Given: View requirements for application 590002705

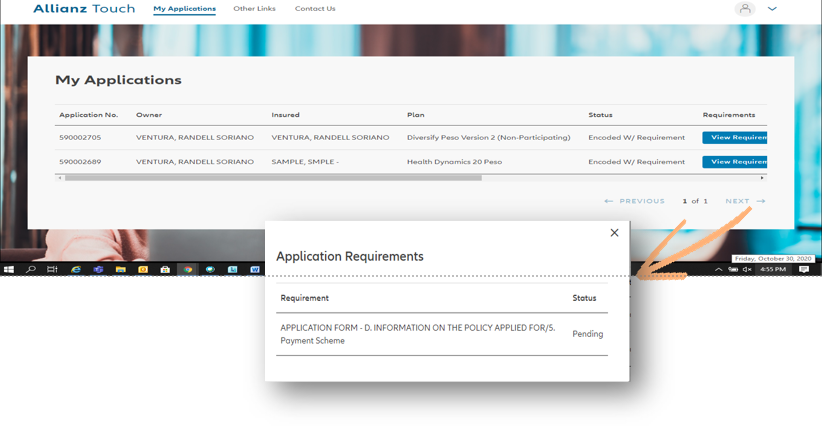Looking at the screenshot, I should click(735, 137).
